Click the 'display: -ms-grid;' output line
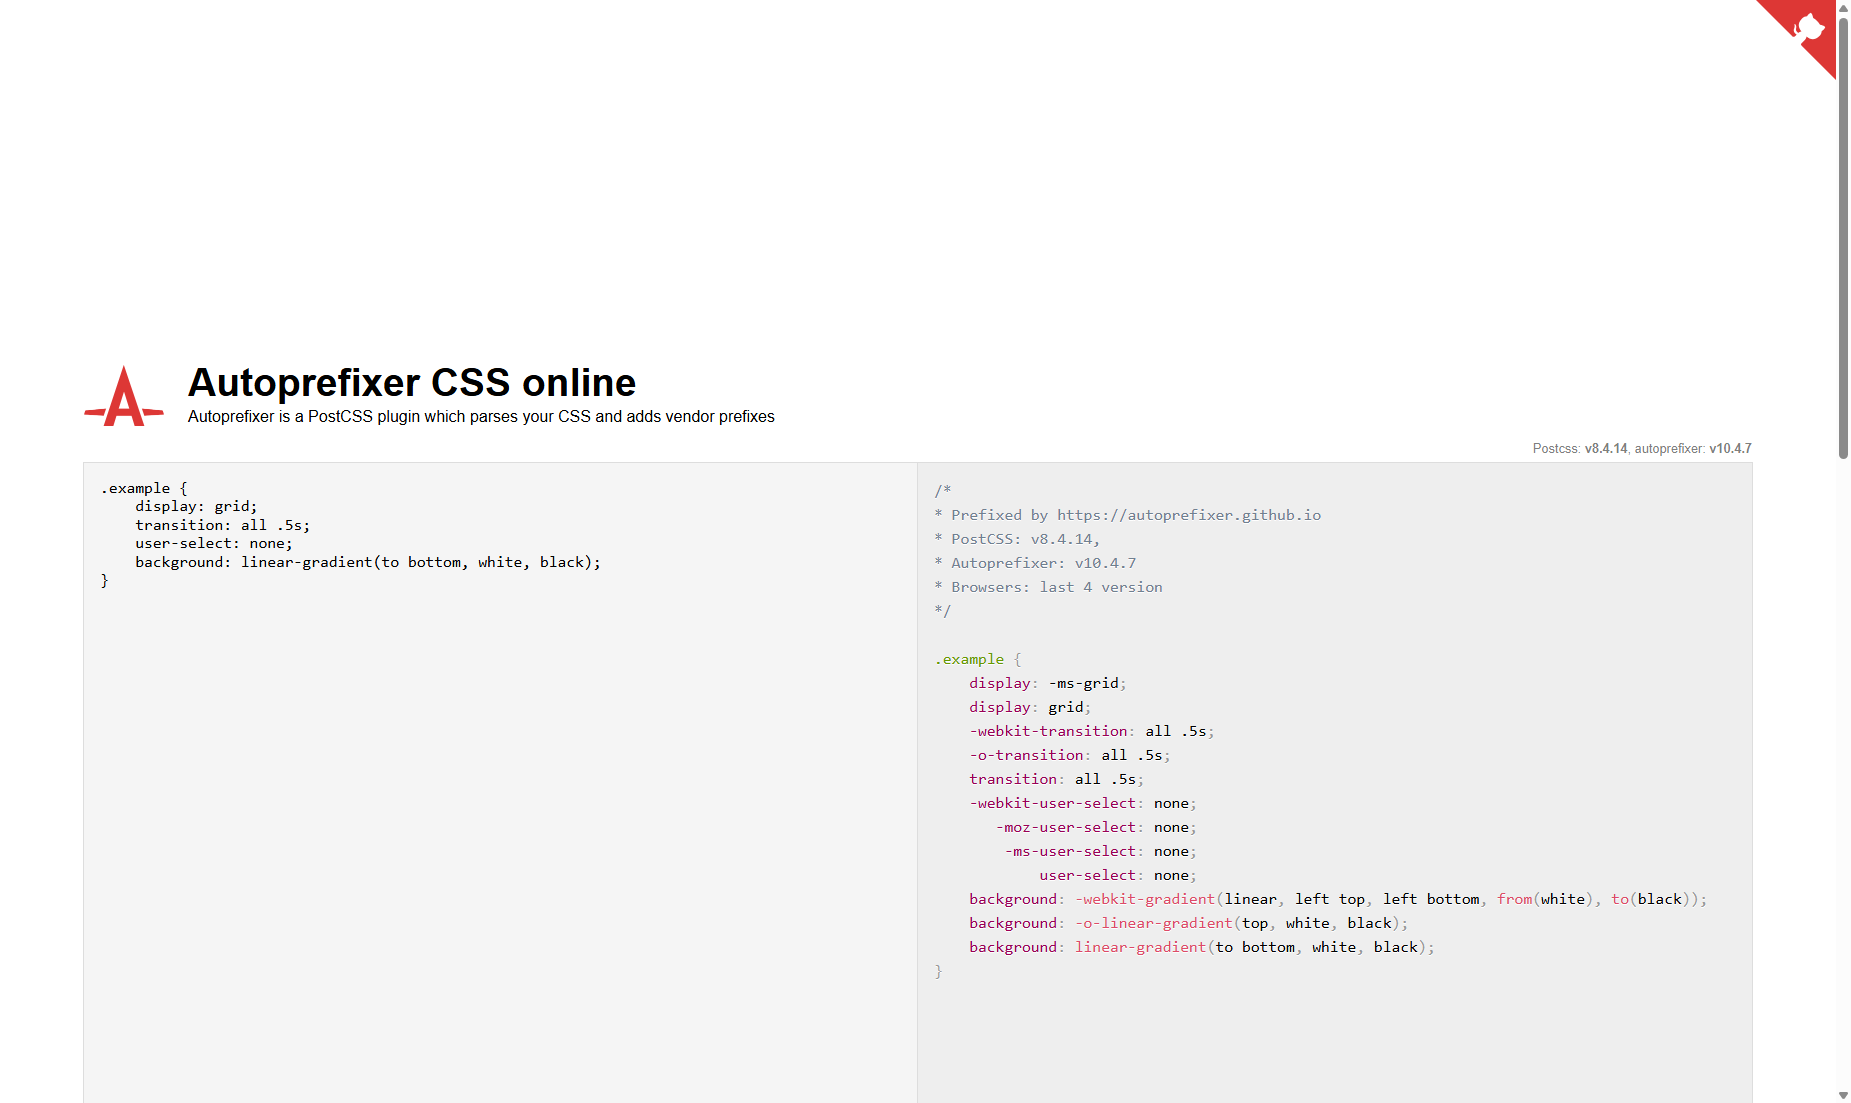This screenshot has width=1851, height=1103. pos(1047,683)
